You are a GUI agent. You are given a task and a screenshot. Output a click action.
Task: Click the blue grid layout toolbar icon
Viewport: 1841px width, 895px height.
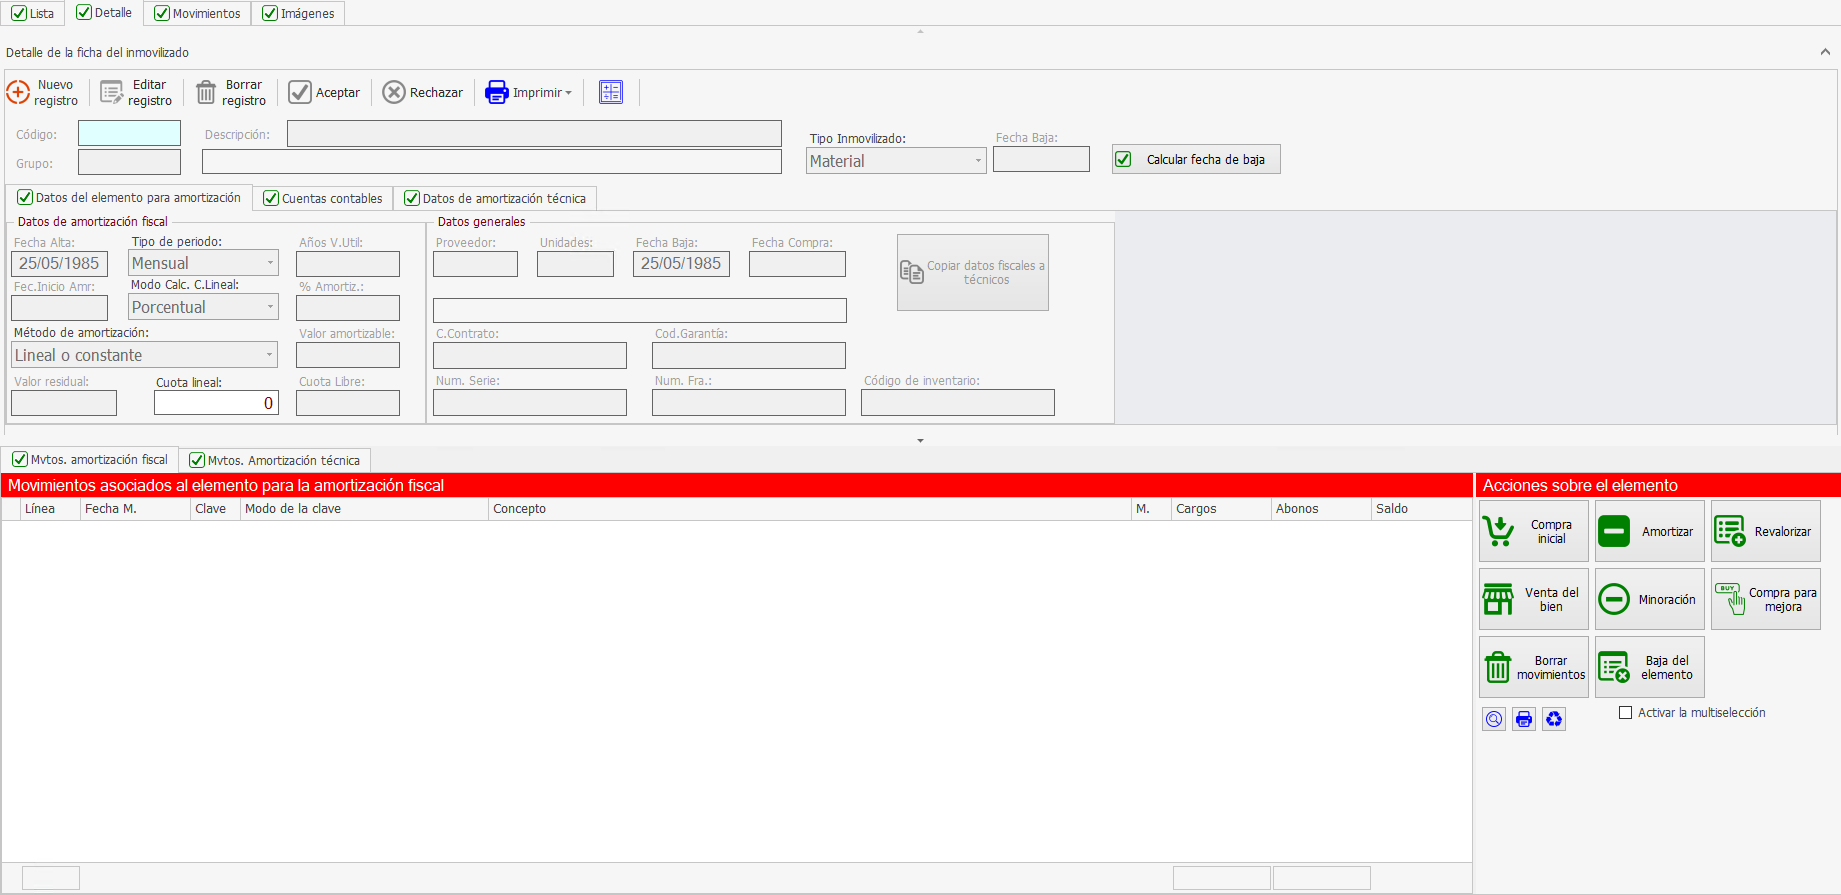(611, 92)
